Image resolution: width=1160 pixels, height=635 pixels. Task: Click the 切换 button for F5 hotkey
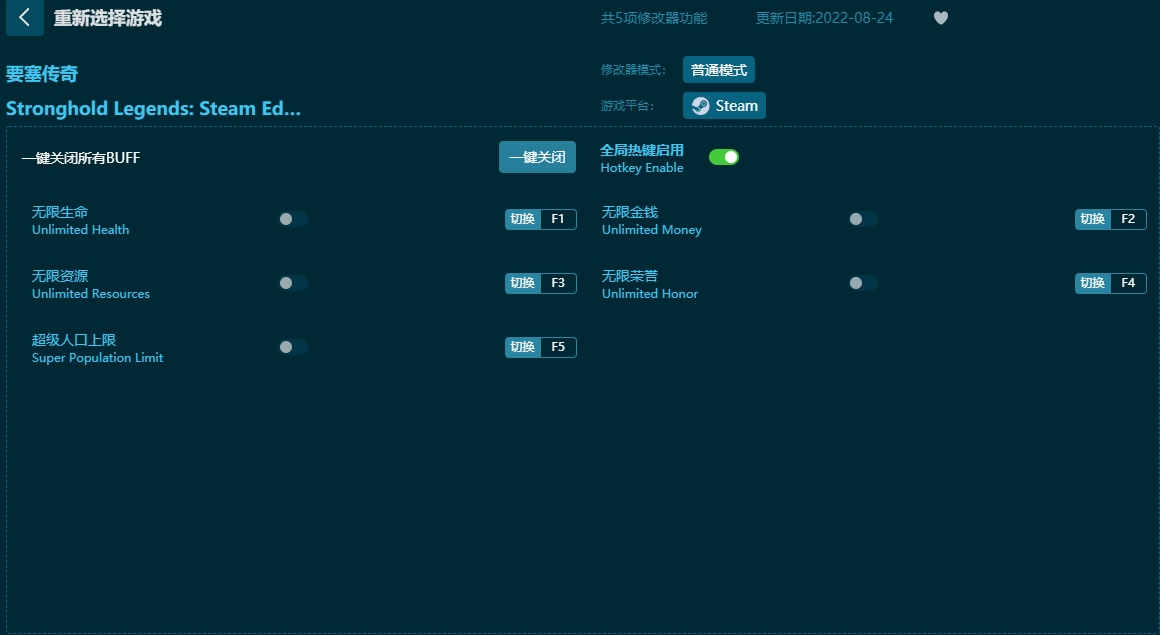pos(522,347)
